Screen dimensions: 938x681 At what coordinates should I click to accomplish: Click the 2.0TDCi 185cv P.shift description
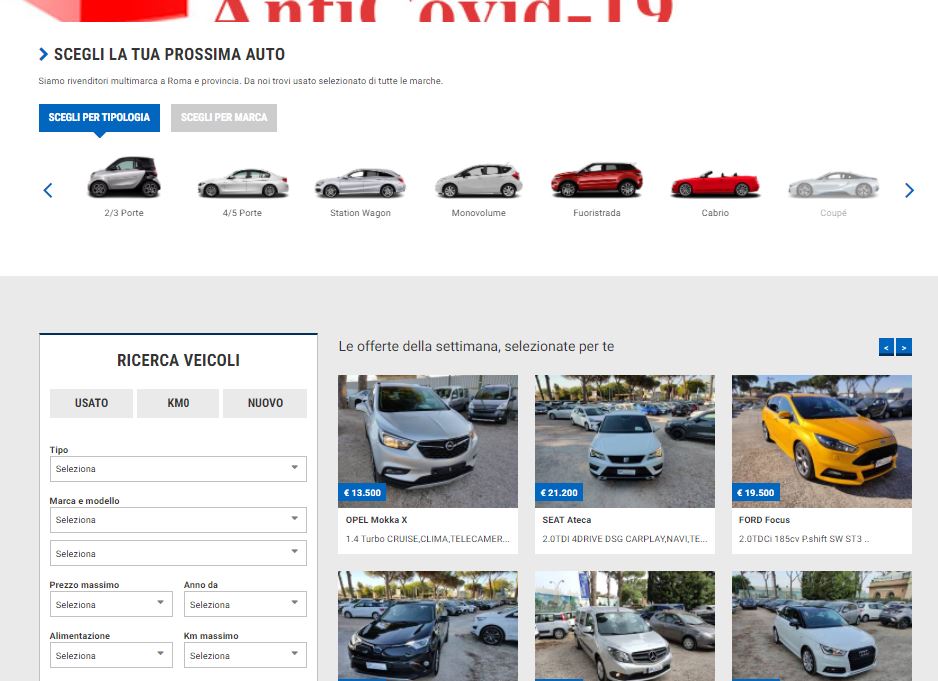[804, 539]
